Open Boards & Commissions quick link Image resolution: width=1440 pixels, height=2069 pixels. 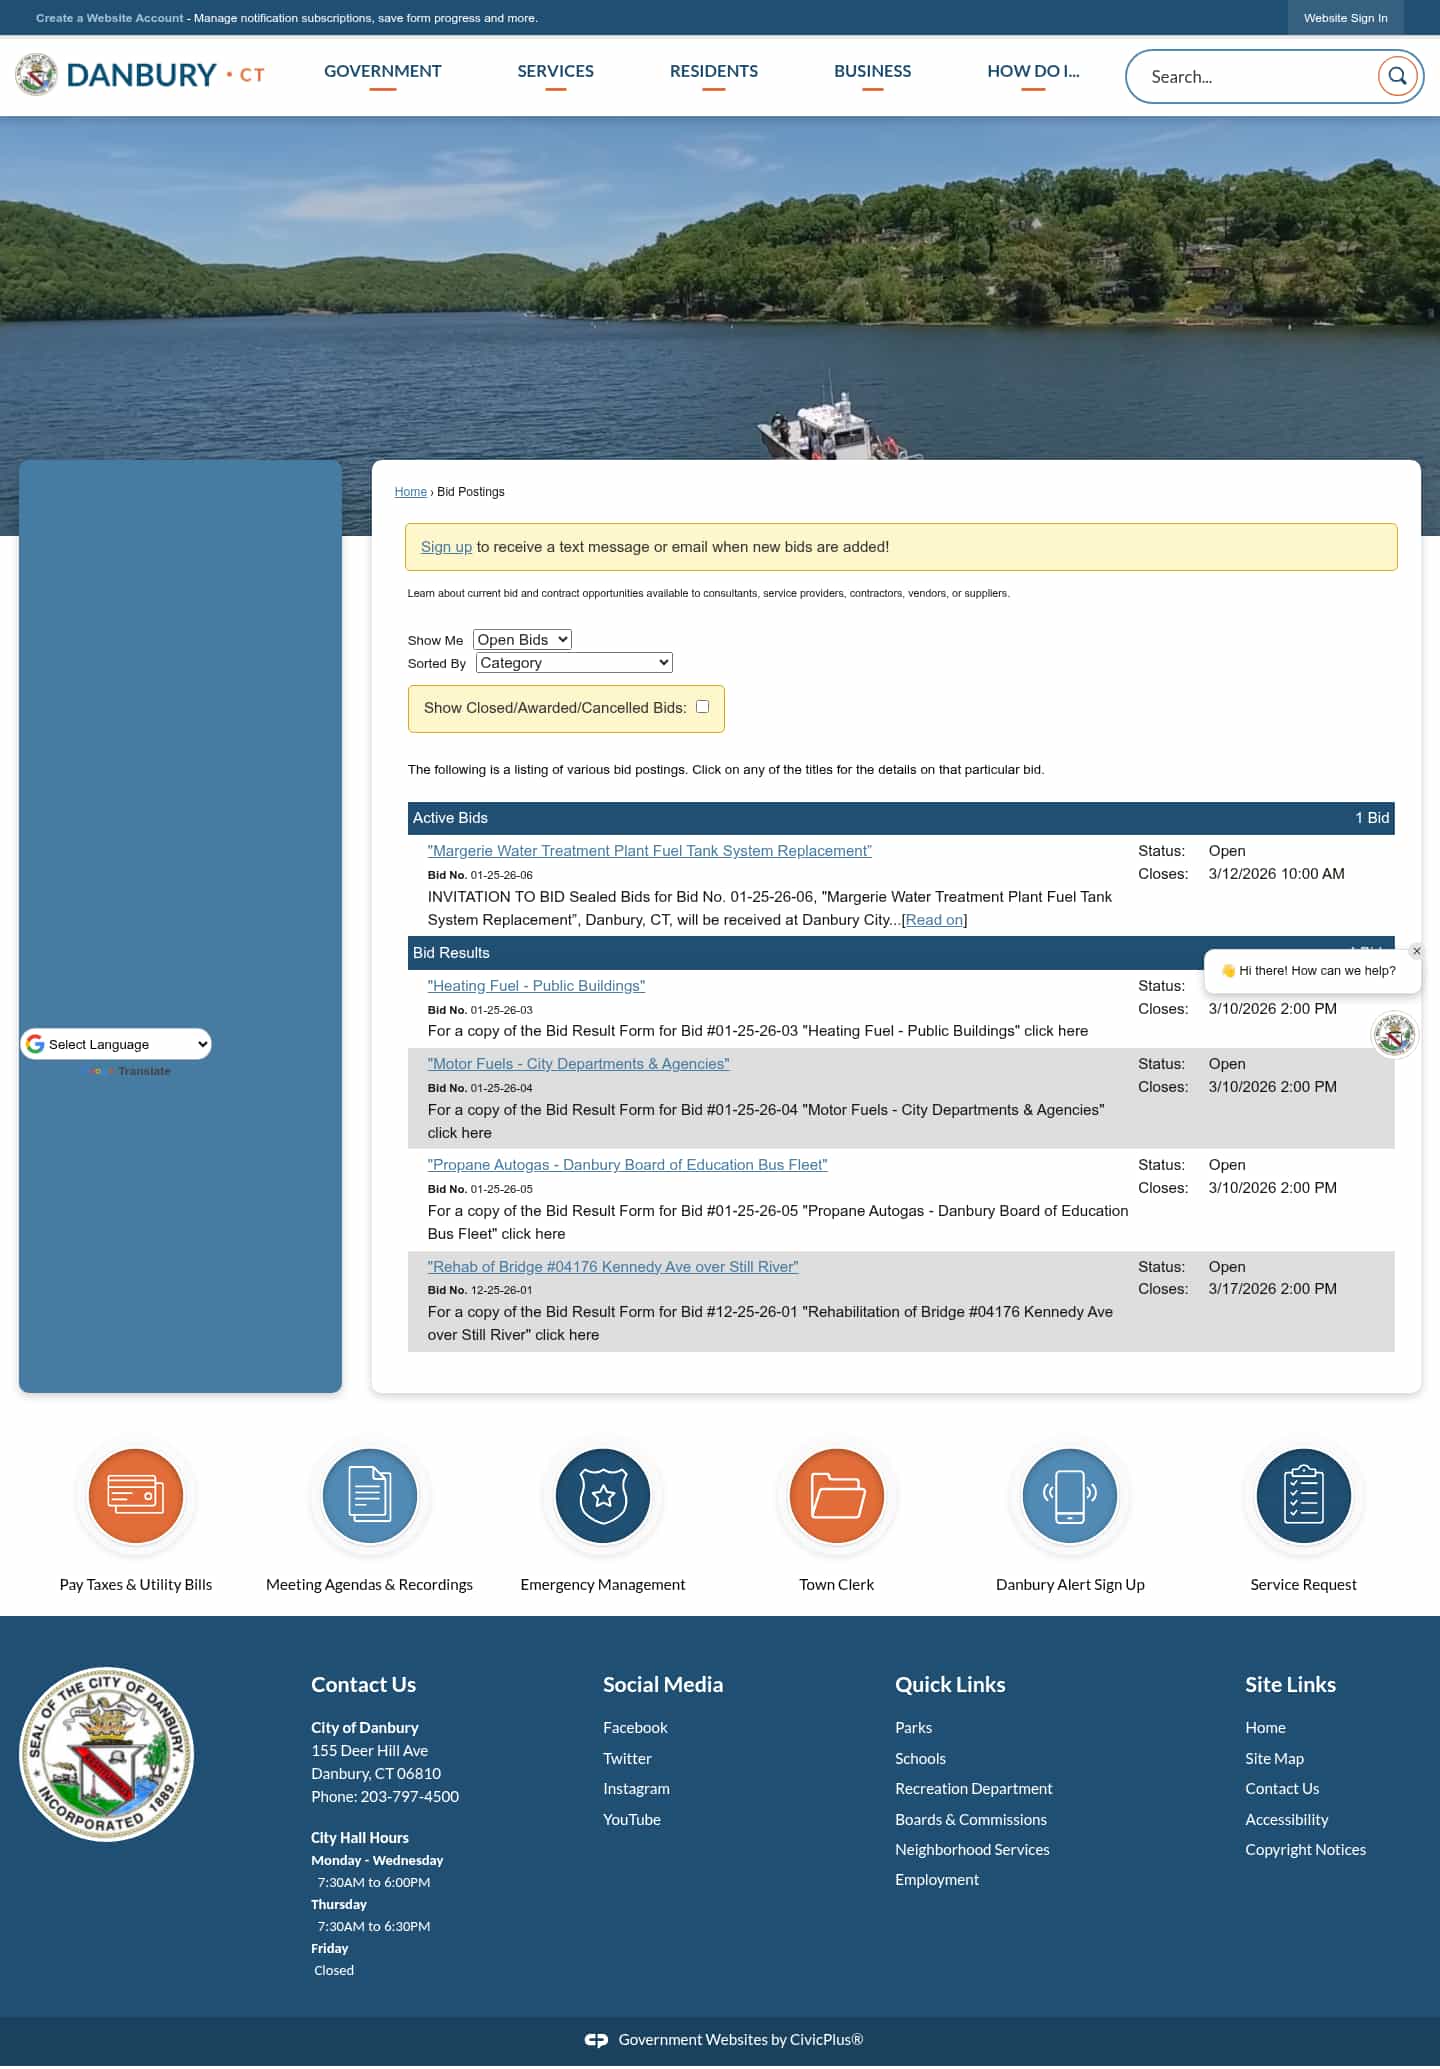(971, 1820)
